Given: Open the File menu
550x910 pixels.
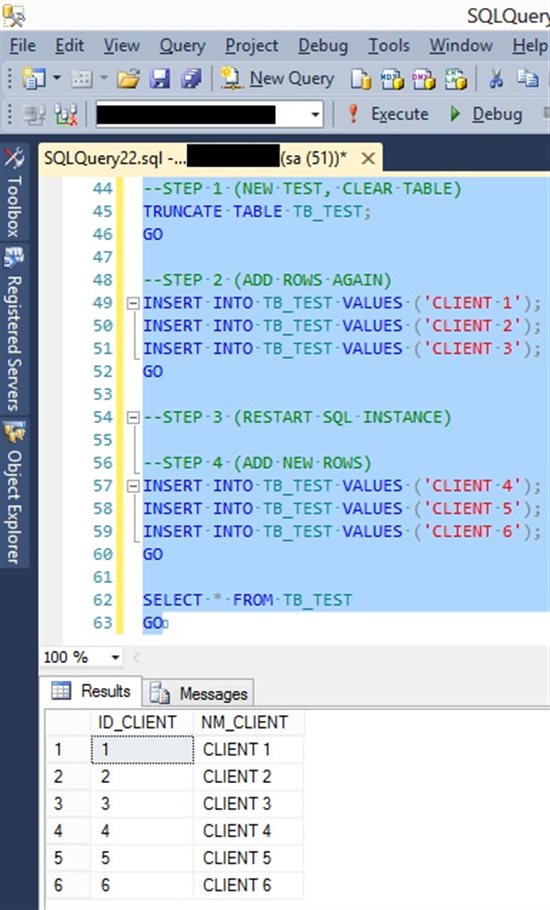Looking at the screenshot, I should 23,46.
